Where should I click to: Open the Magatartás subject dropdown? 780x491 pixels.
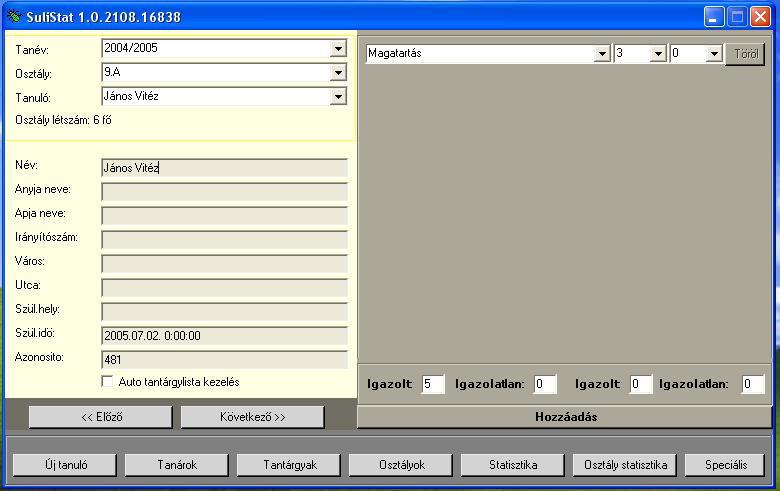(x=602, y=53)
